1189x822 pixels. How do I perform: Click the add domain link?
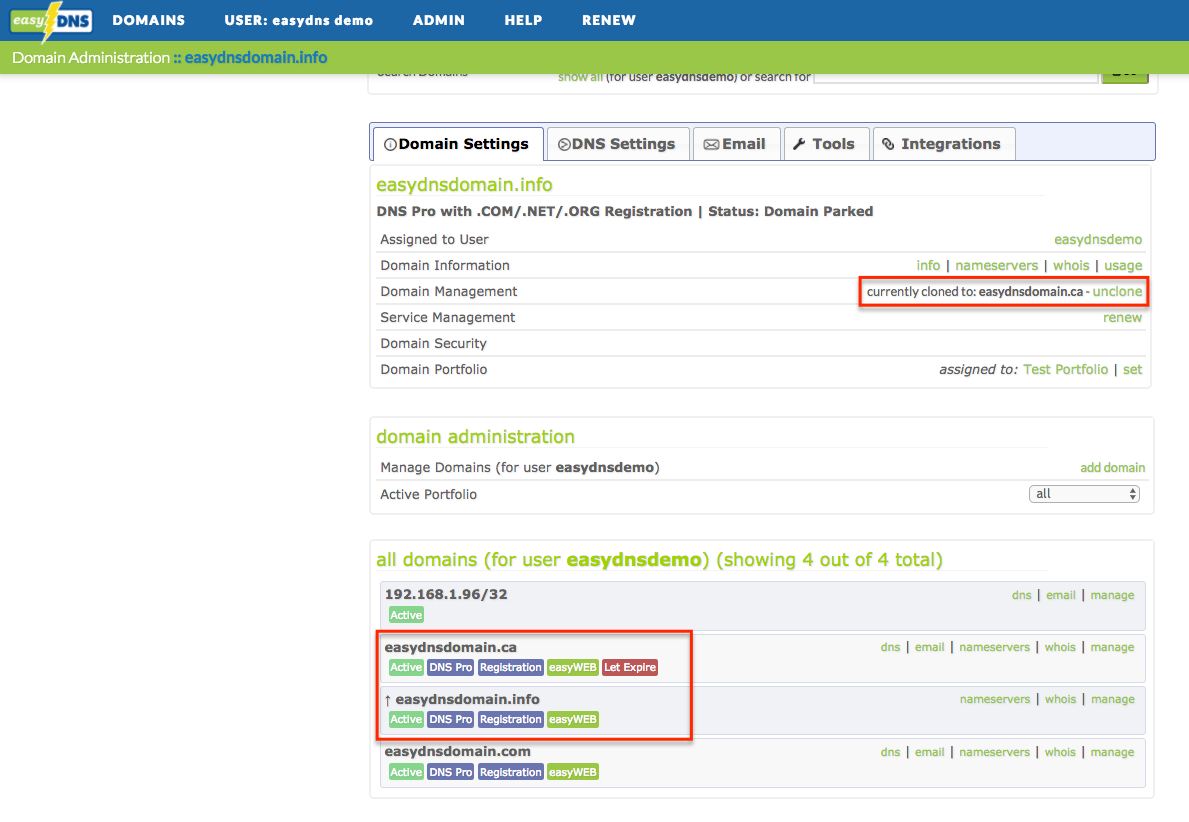point(1112,468)
